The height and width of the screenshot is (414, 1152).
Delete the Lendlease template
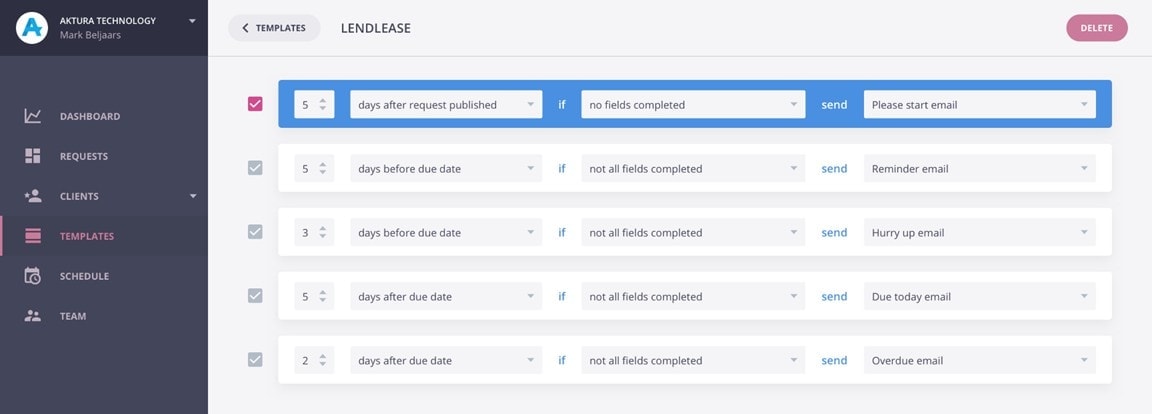[1097, 28]
